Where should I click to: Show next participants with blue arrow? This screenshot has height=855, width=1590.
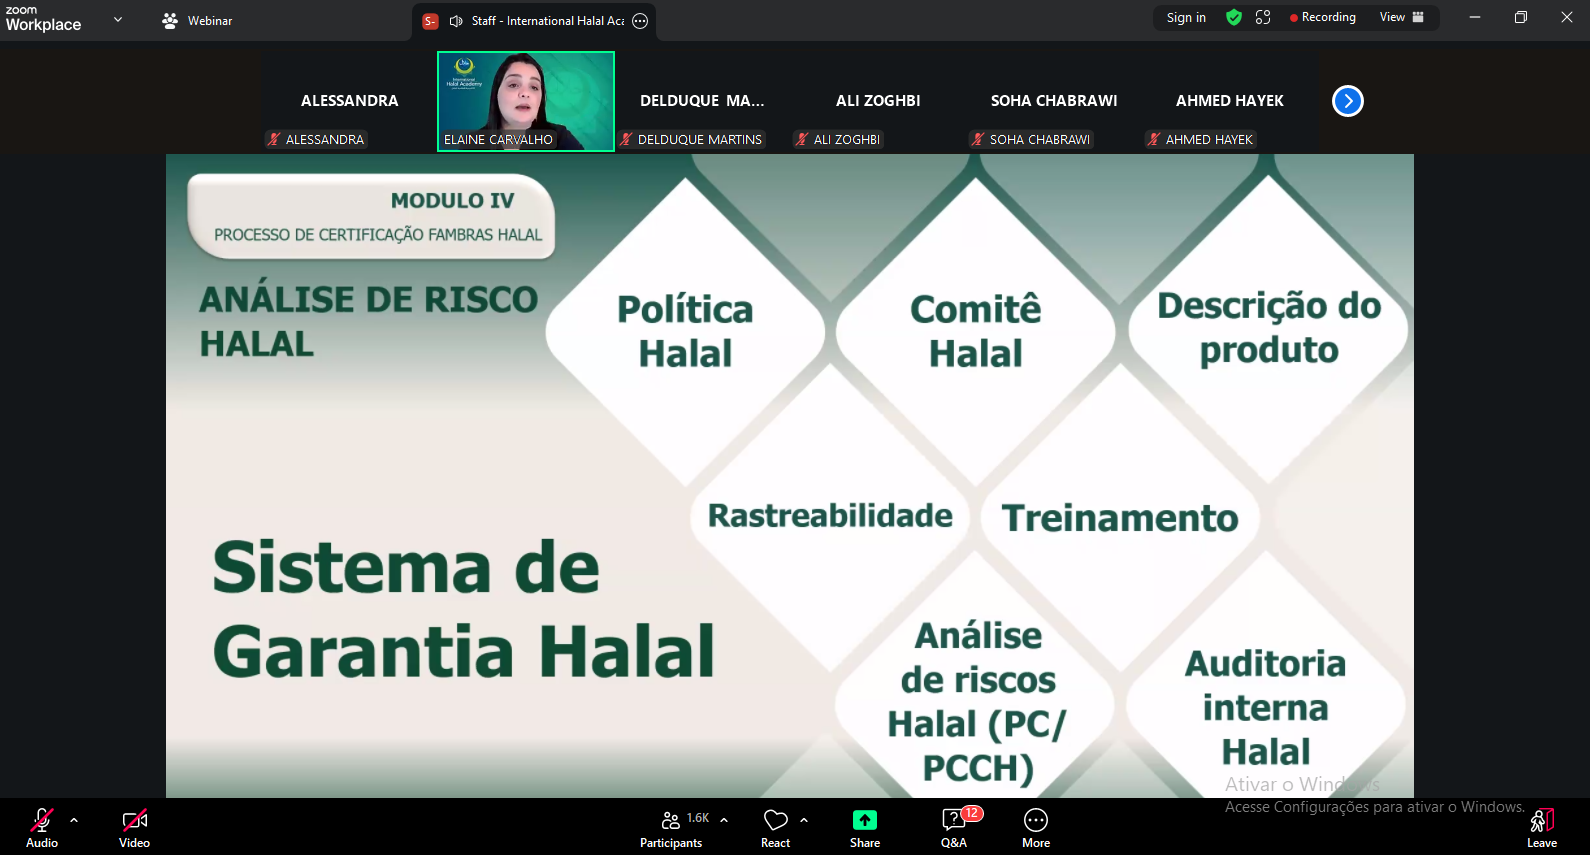1347,101
